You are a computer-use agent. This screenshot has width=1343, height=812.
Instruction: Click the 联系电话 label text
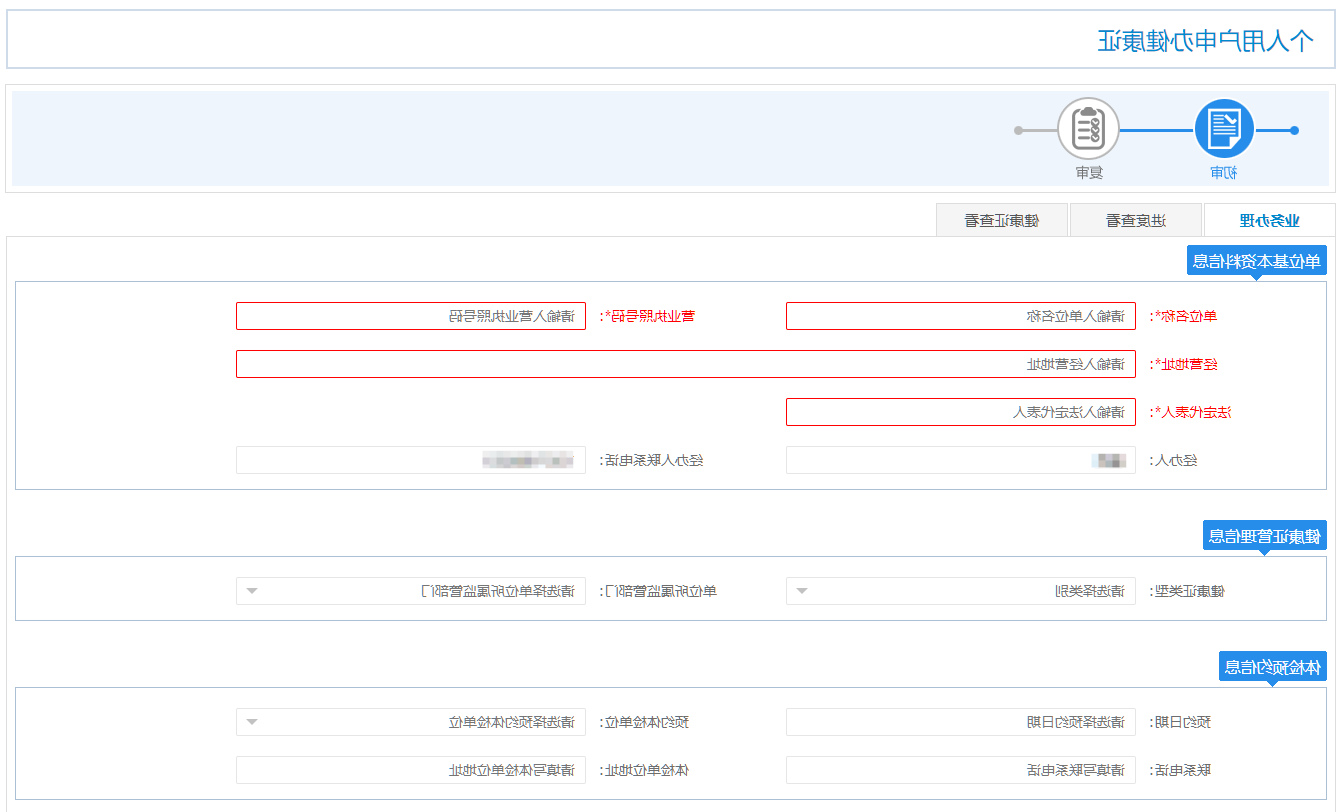click(1181, 771)
